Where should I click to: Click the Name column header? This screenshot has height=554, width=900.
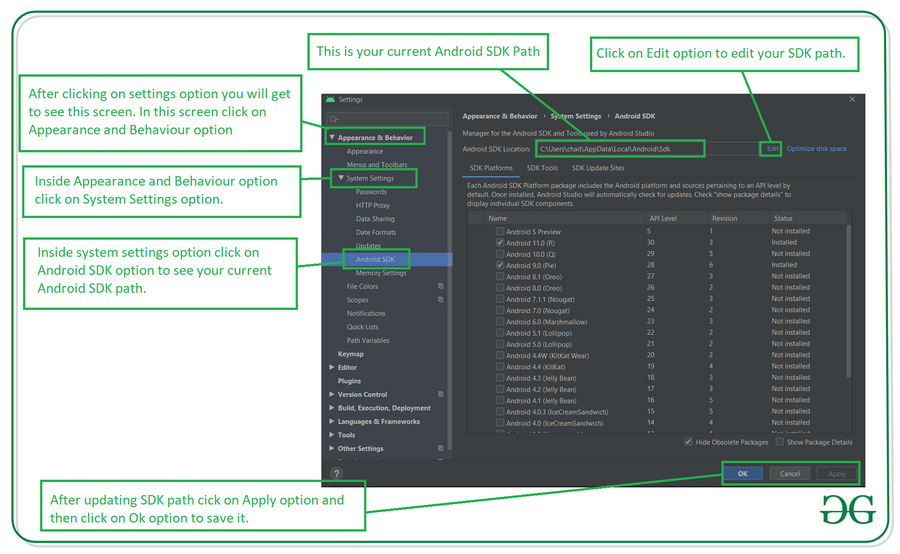tap(497, 218)
